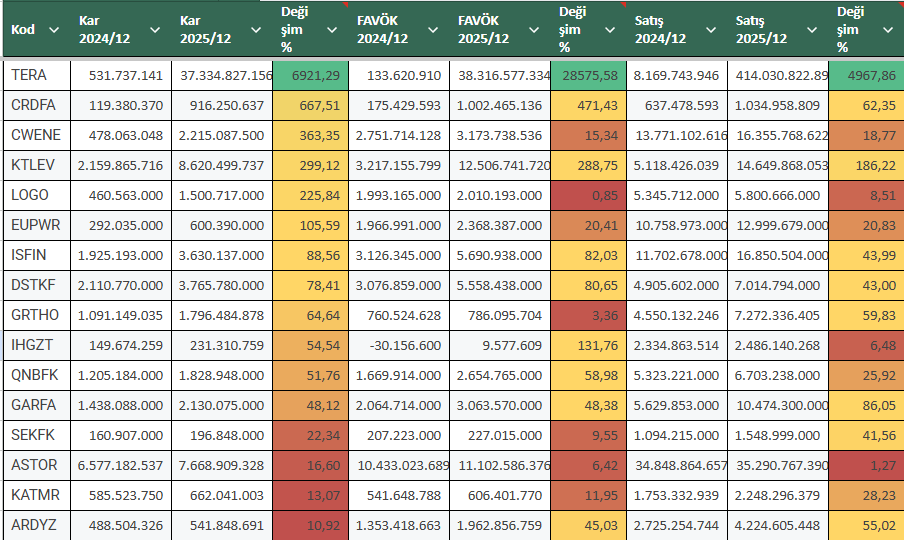Viewport: 904px width, 540px height.
Task: Select the red 0,85 LOGO cell
Action: tap(588, 195)
